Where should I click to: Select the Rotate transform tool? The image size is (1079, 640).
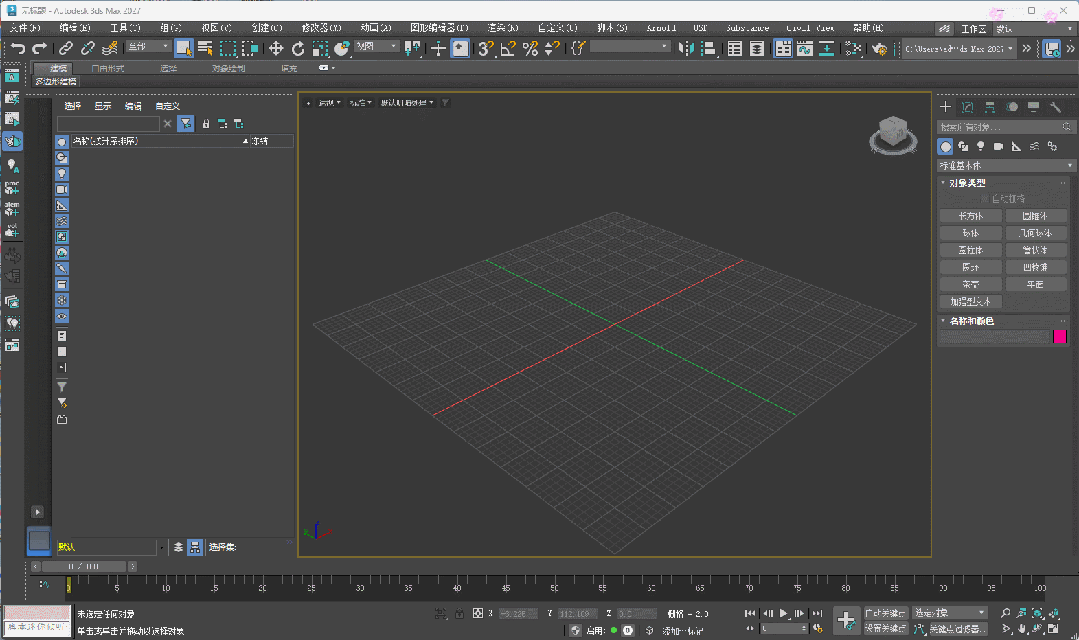[298, 48]
